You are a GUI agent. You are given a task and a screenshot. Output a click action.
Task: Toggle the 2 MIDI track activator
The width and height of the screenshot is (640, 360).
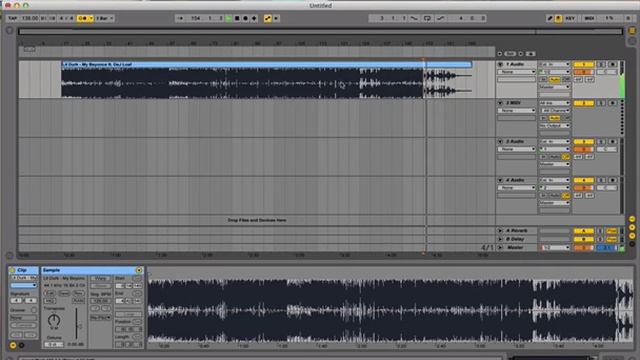coord(584,103)
